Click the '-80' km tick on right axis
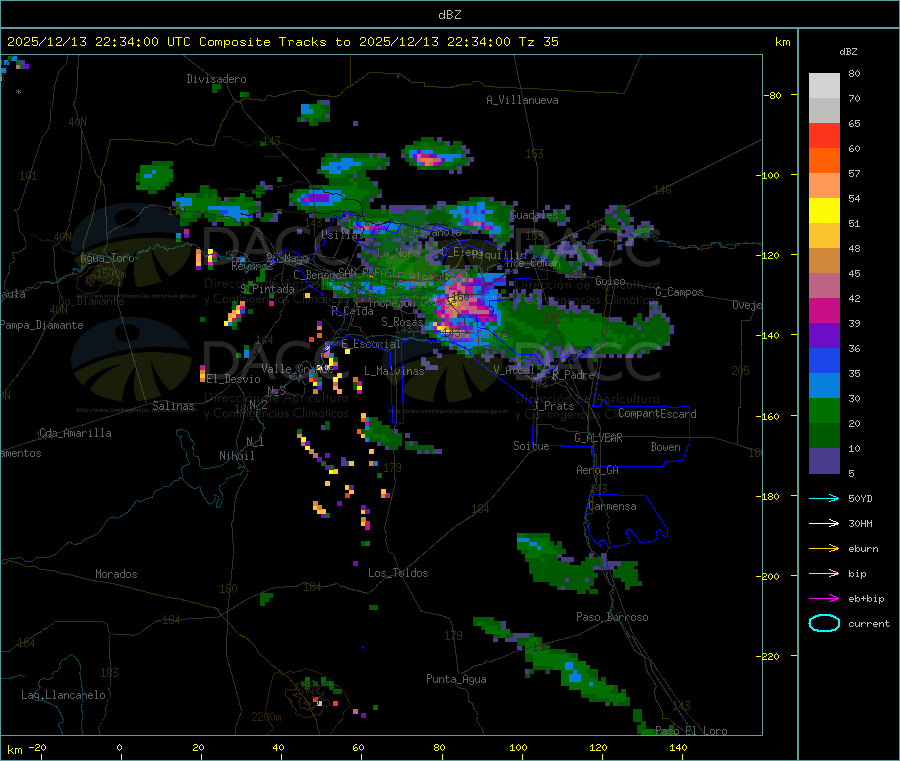Screen dimensions: 900x761 pyautogui.click(x=773, y=96)
